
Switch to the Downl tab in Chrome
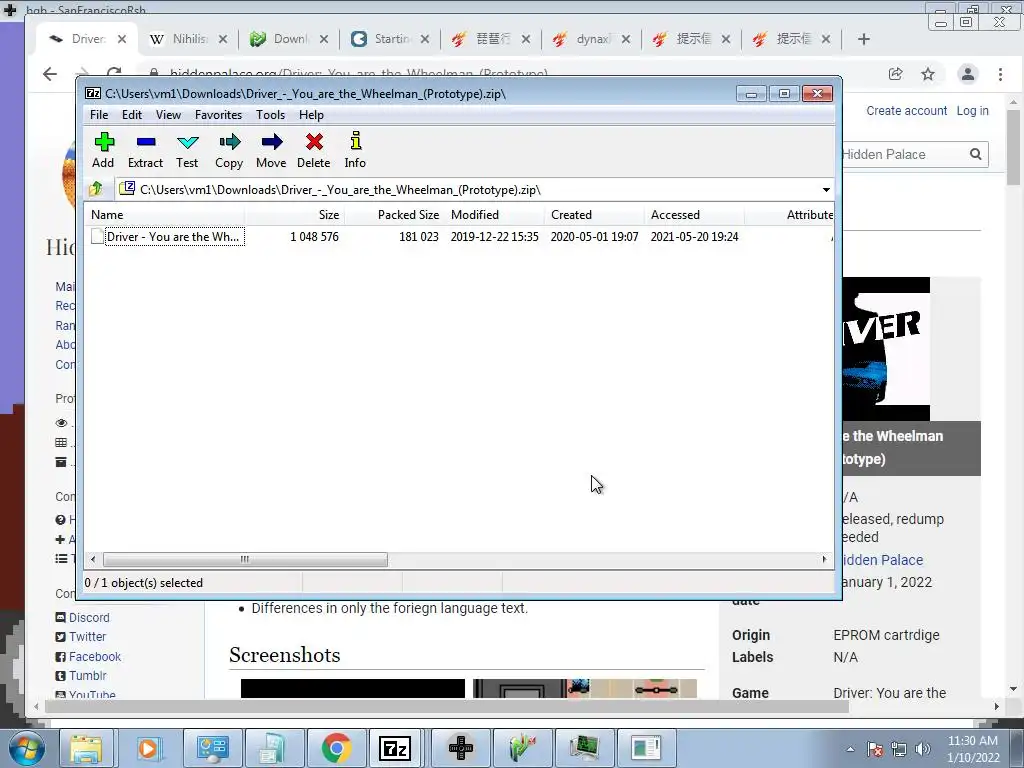point(288,39)
